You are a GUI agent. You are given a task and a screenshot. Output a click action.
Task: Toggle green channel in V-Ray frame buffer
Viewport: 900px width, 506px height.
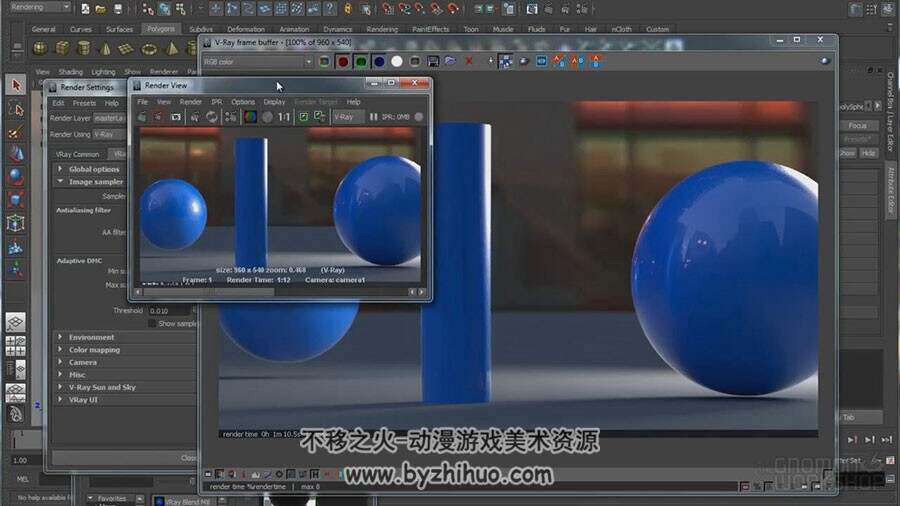360,61
